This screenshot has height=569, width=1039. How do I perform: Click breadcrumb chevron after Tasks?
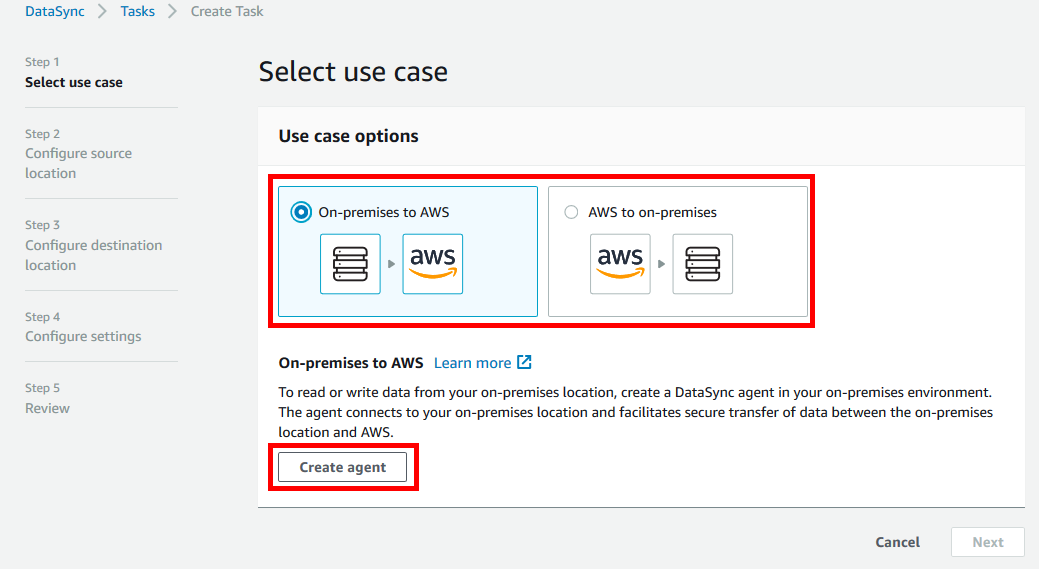[172, 12]
